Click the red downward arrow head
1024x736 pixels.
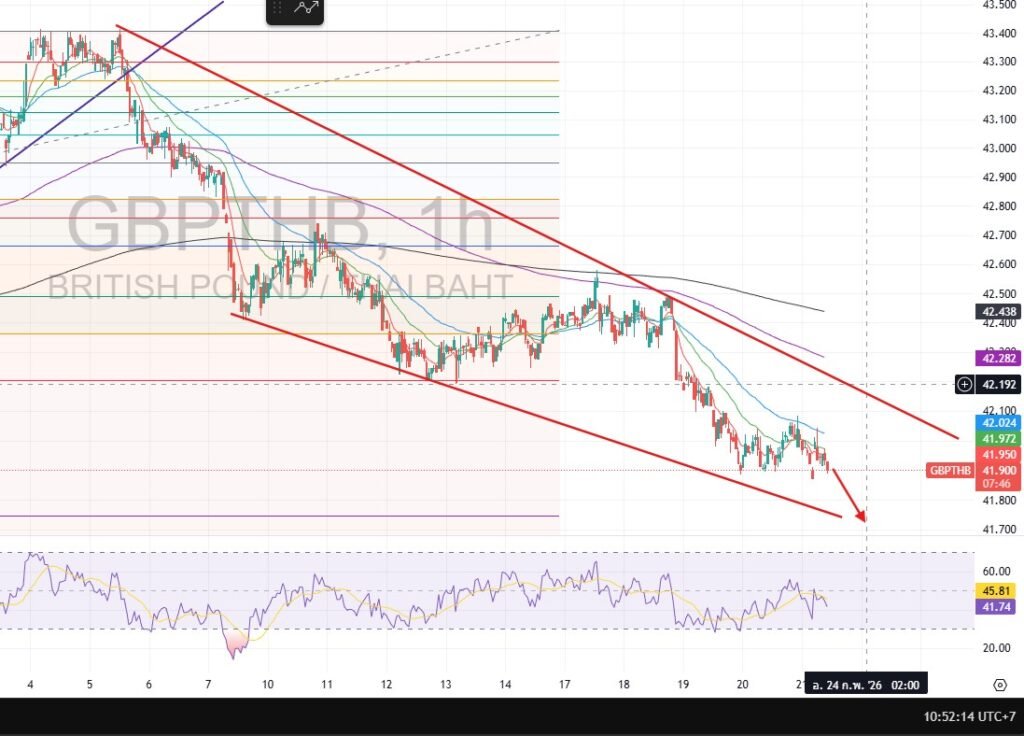[858, 515]
